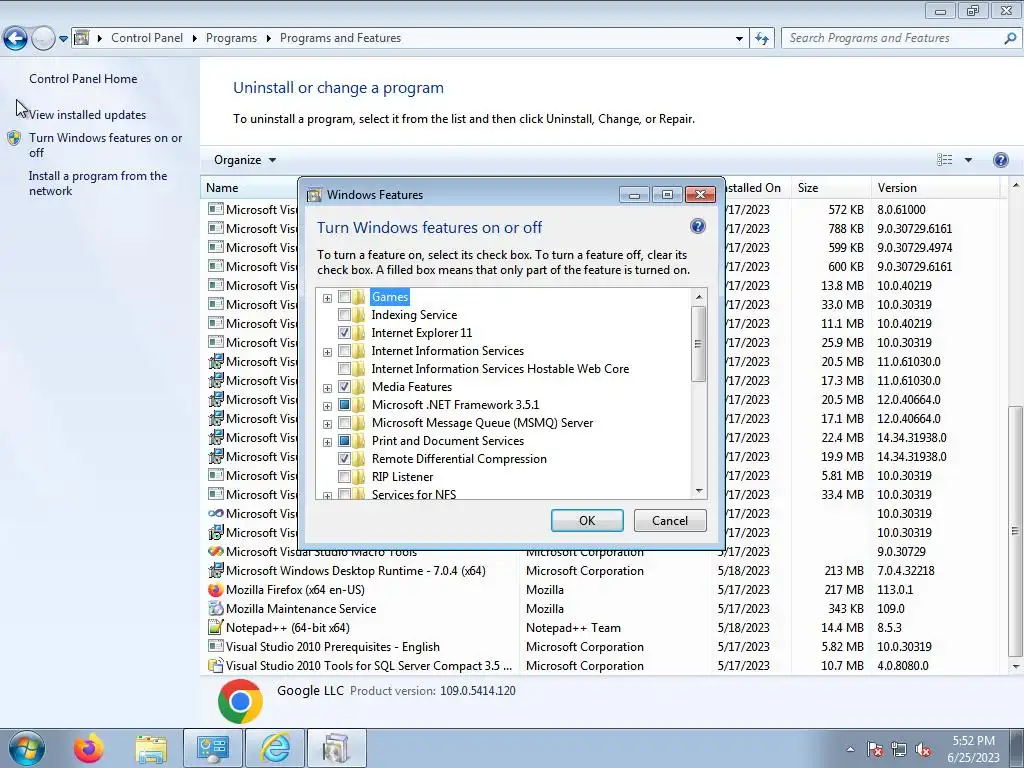
Task: Expand Microsoft .NET Framework 3.5.1 node
Action: tap(327, 406)
